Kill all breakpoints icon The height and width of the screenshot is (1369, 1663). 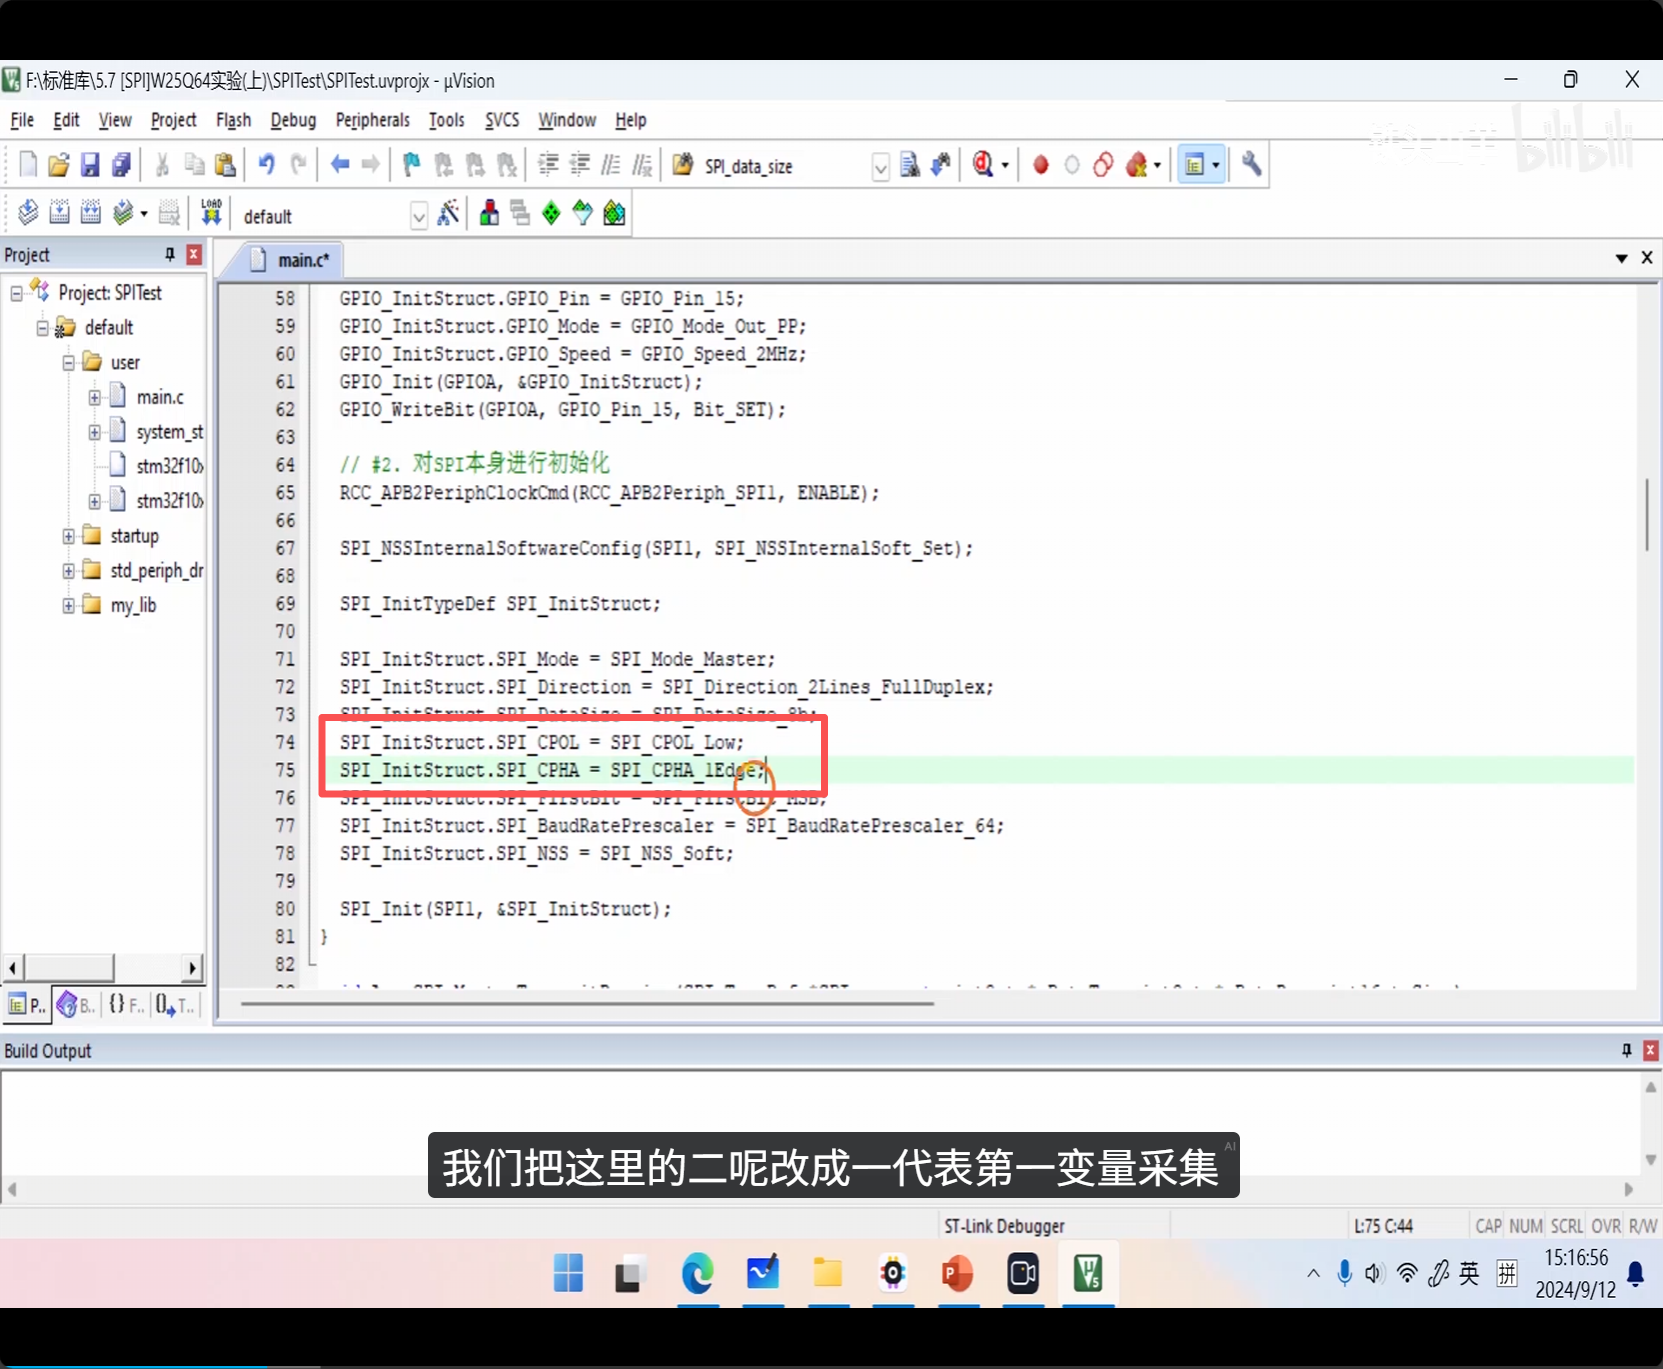coord(1135,165)
